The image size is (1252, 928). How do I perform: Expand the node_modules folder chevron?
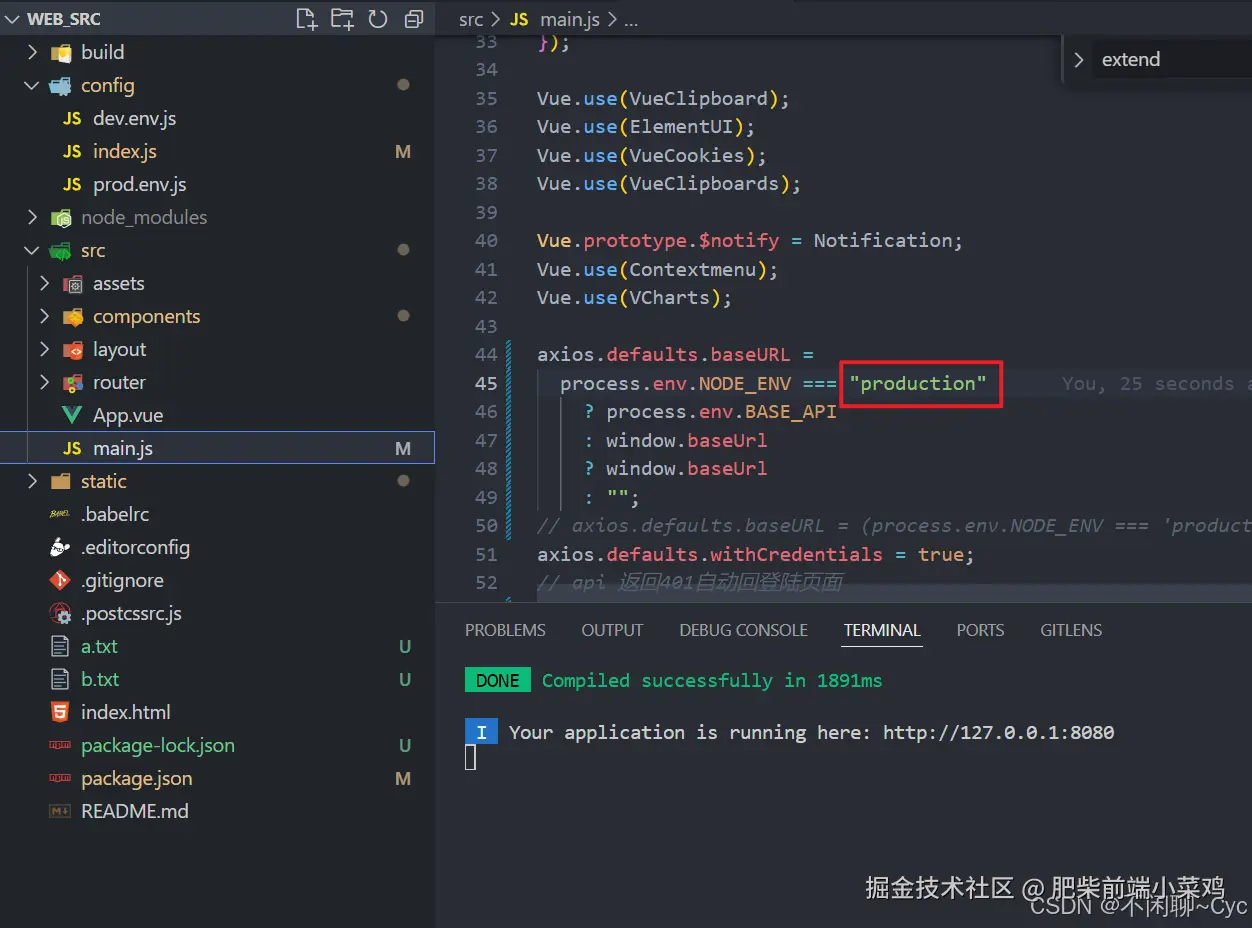[x=32, y=217]
